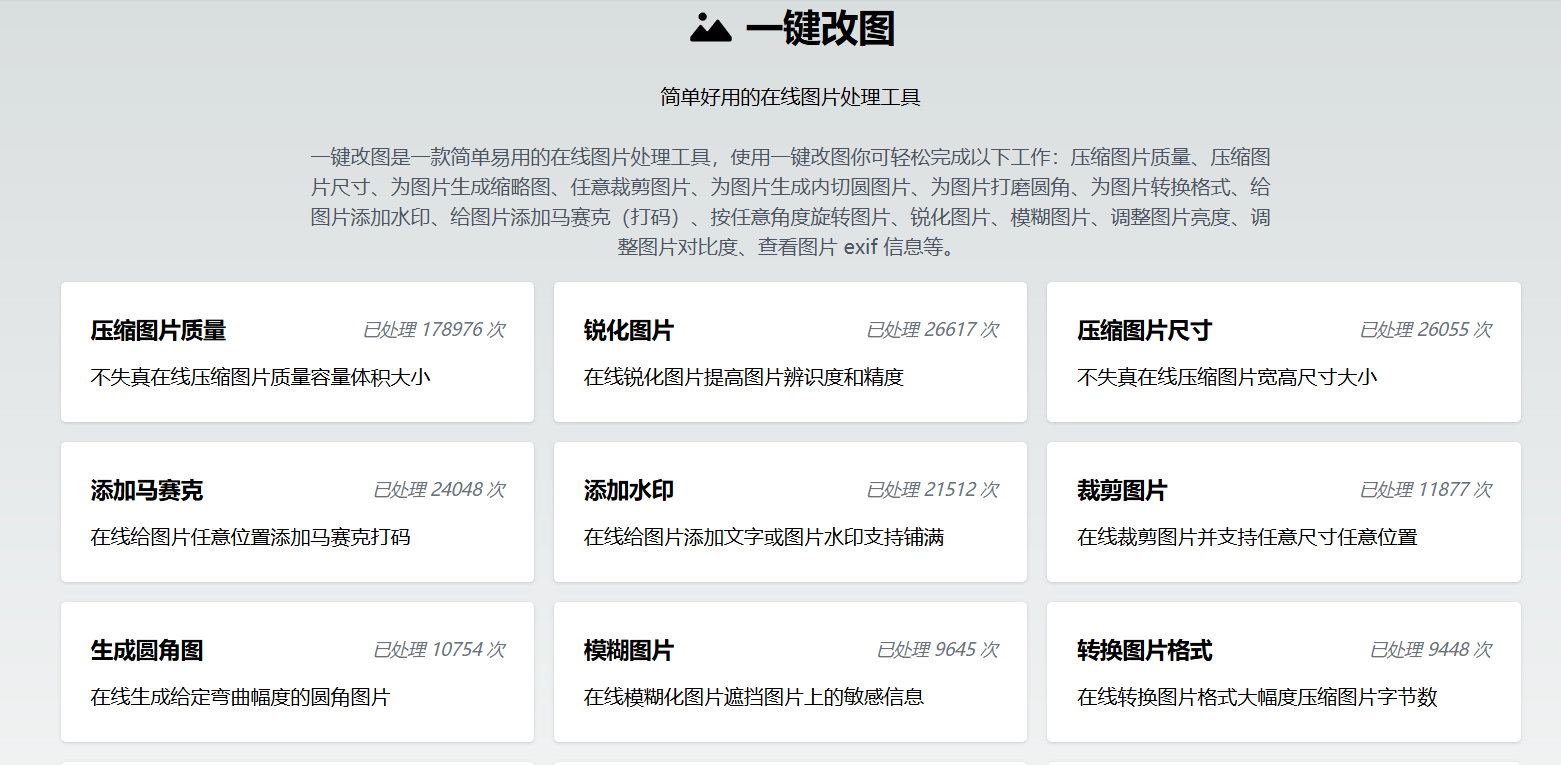
Task: Click the text 已处理 9448 次
Action: (1431, 650)
